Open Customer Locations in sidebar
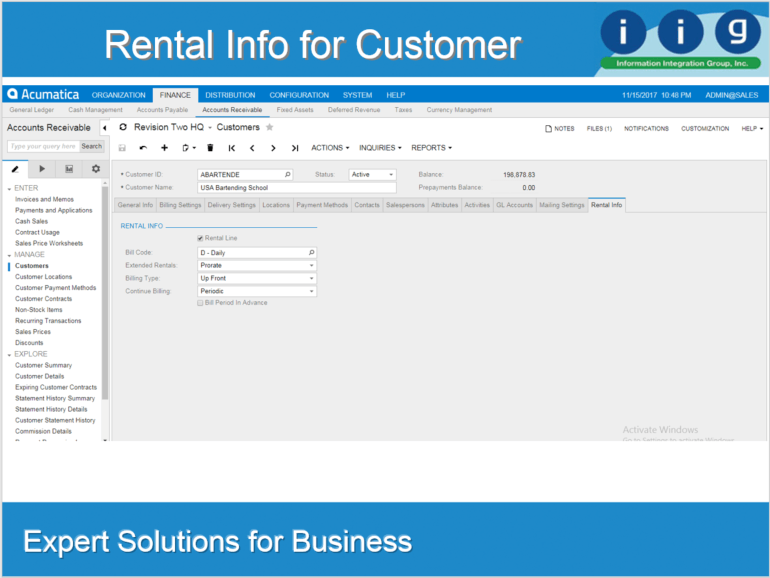Image resolution: width=770 pixels, height=578 pixels. [x=43, y=277]
